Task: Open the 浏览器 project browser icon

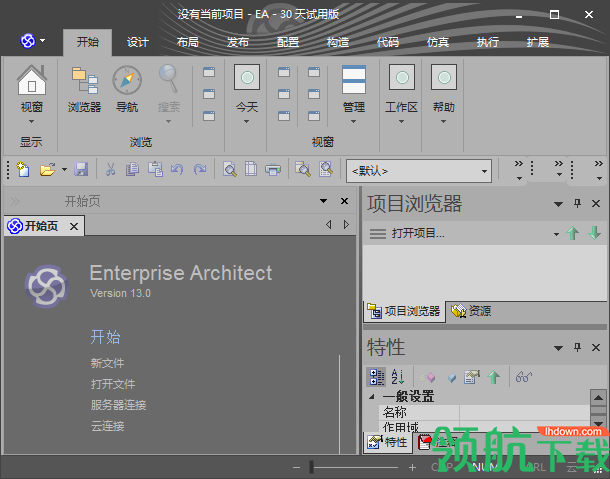Action: point(84,80)
